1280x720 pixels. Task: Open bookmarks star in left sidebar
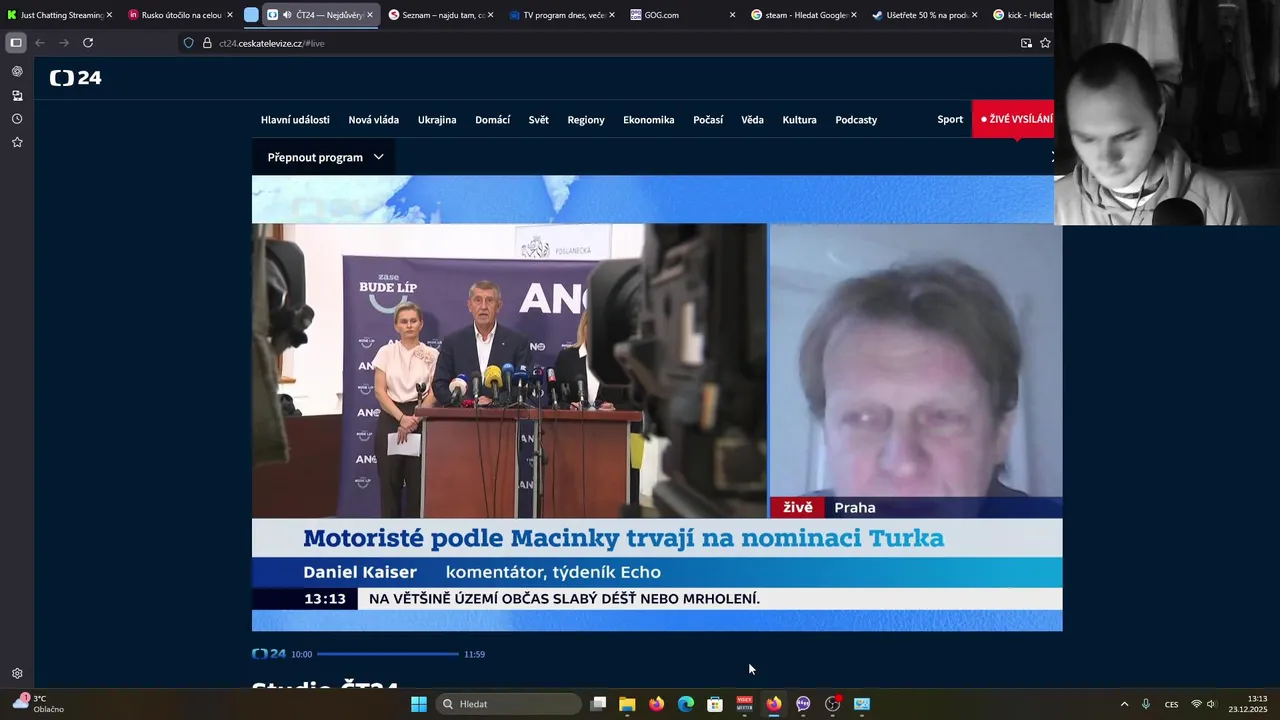click(17, 143)
